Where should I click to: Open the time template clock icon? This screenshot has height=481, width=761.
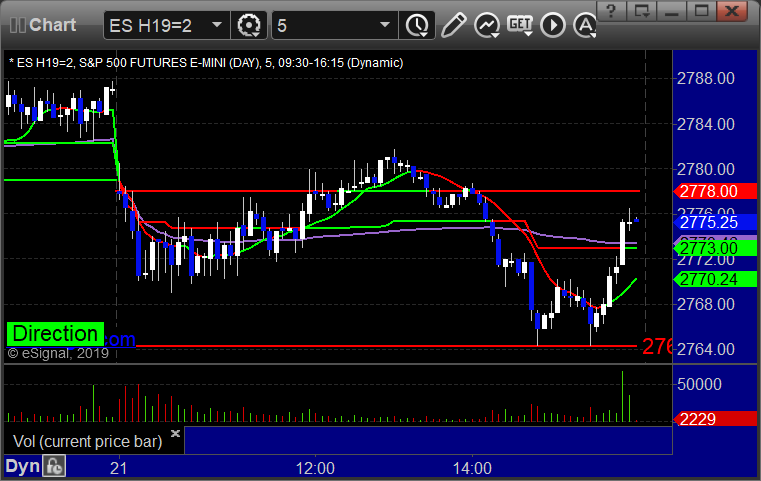[x=417, y=25]
